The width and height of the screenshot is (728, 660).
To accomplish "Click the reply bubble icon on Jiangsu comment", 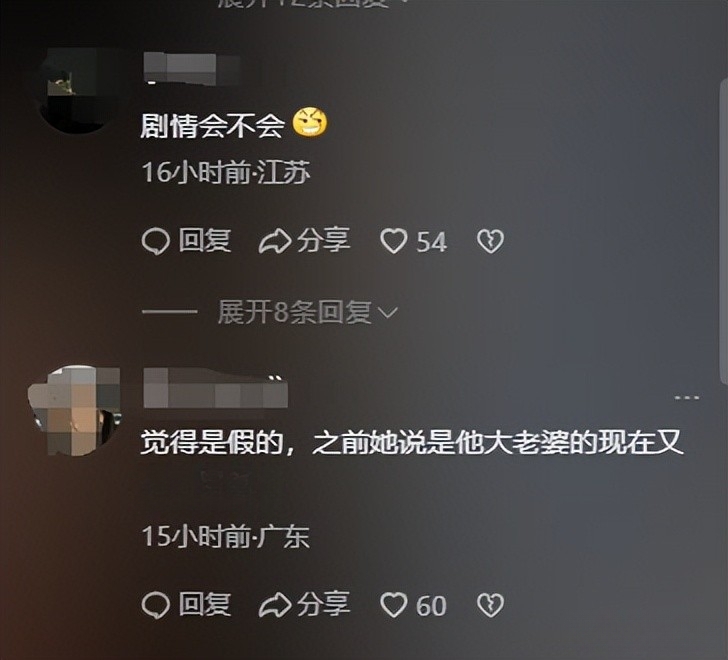I will click(155, 242).
